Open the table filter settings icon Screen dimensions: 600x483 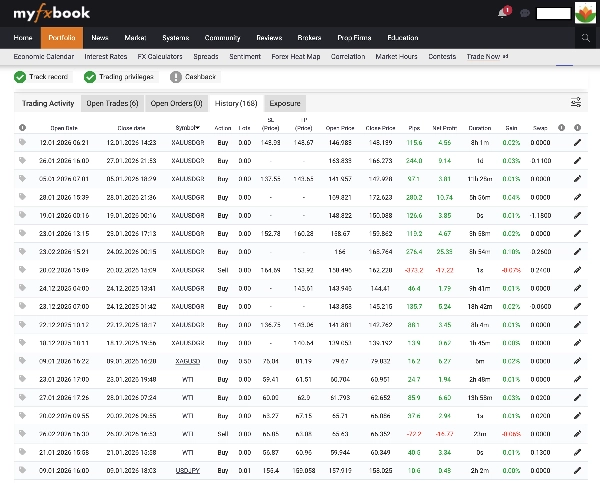coord(576,102)
